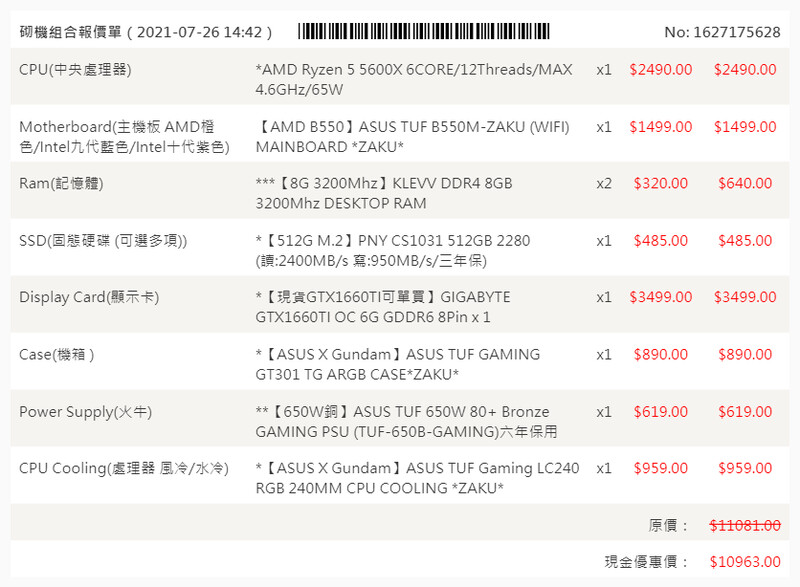The height and width of the screenshot is (587, 800).
Task: Select the CPU(中央處理器) category label
Action: tap(75, 70)
